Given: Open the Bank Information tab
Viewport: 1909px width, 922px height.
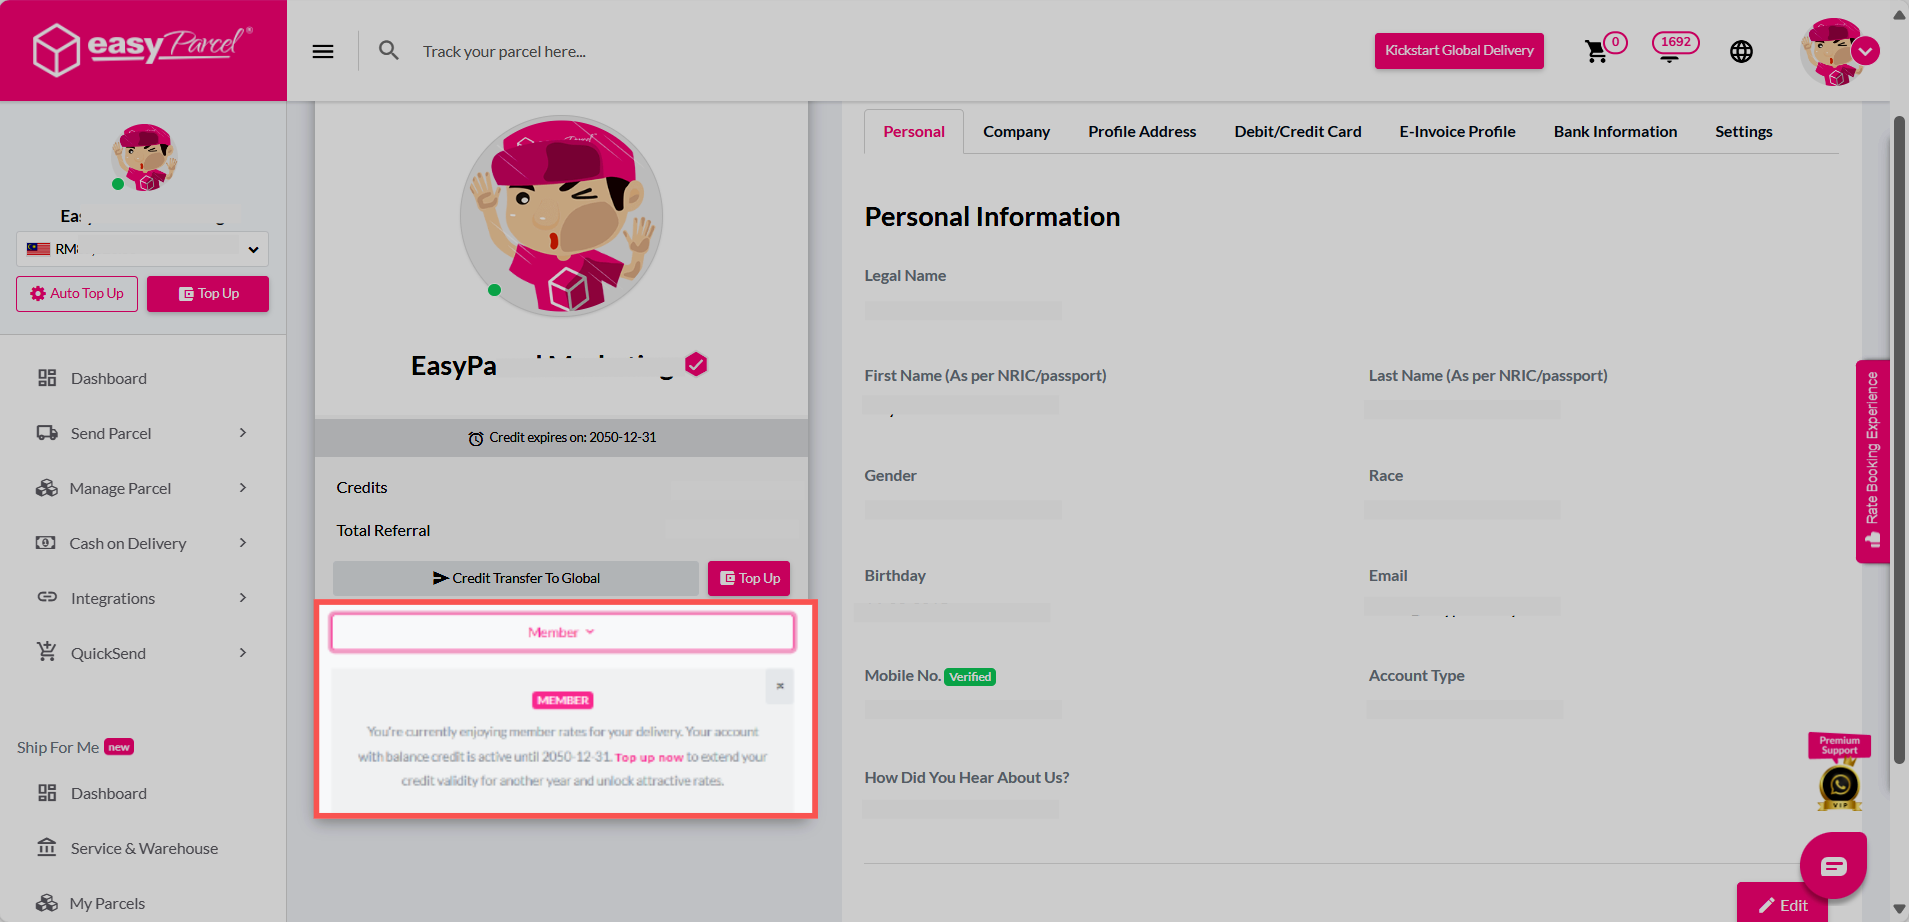Looking at the screenshot, I should [x=1615, y=131].
